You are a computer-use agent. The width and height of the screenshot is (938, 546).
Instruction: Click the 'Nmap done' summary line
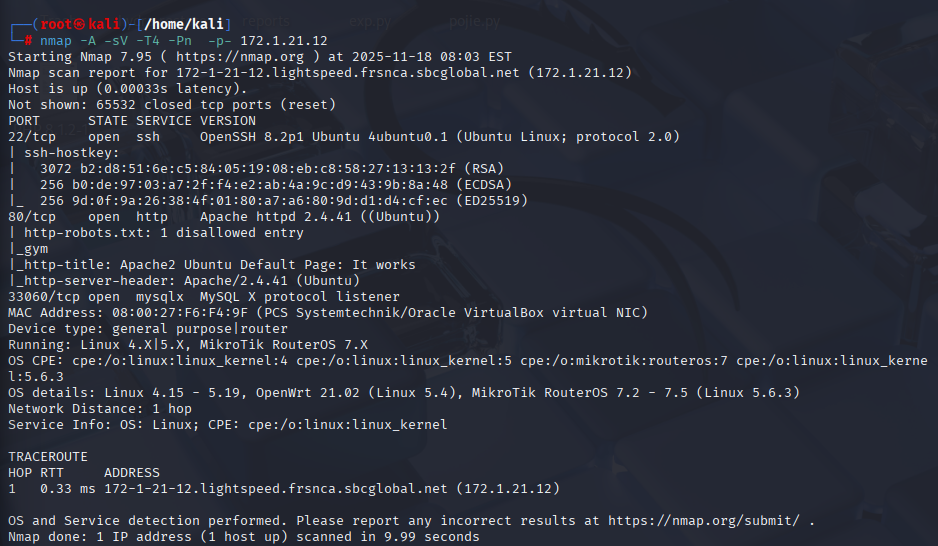pos(243,537)
